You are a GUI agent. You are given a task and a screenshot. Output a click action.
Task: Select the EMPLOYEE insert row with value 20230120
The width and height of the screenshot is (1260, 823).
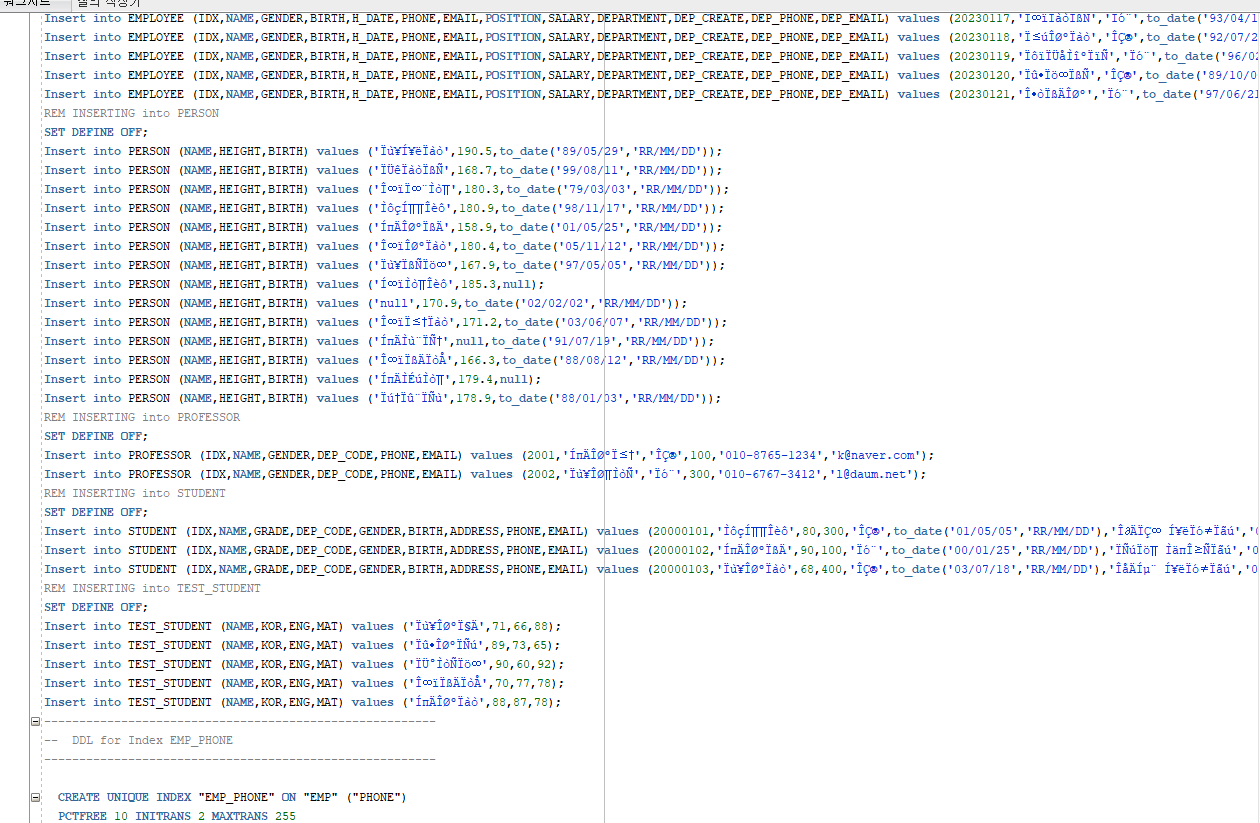(651, 75)
